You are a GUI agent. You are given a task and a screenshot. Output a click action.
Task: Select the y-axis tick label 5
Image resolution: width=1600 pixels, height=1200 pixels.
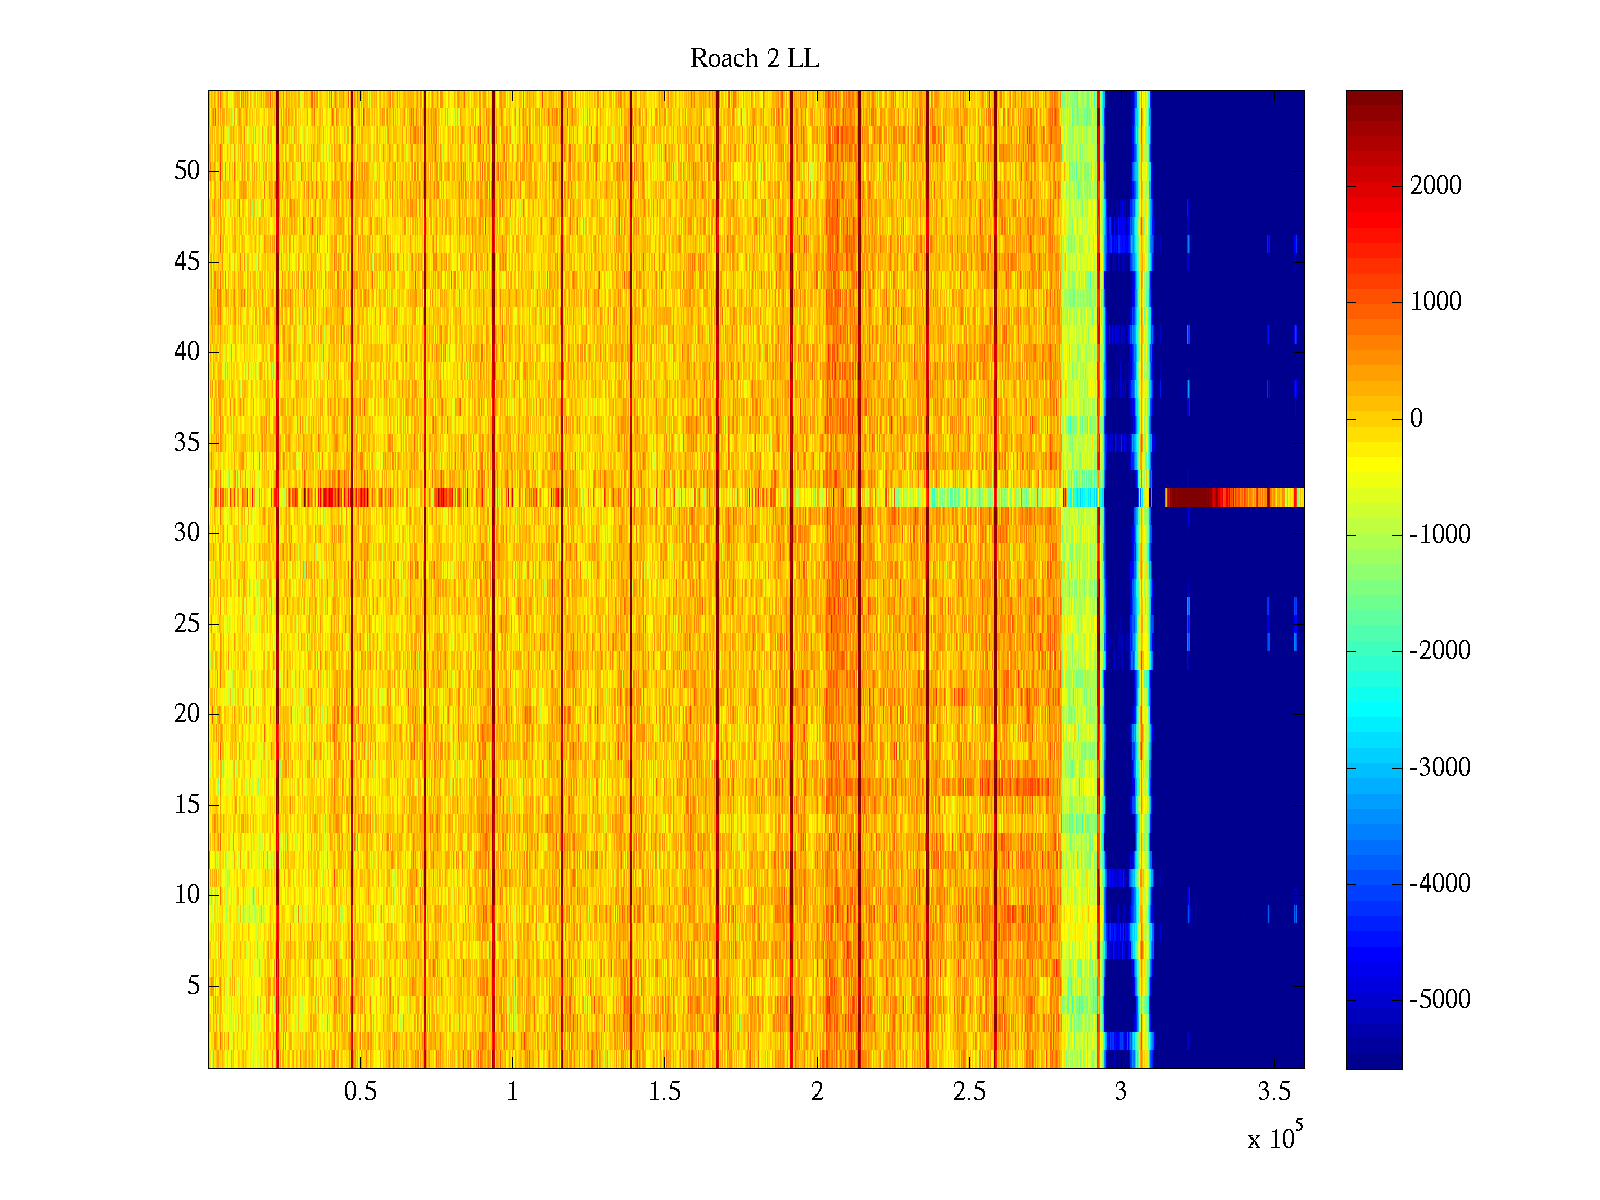[193, 986]
